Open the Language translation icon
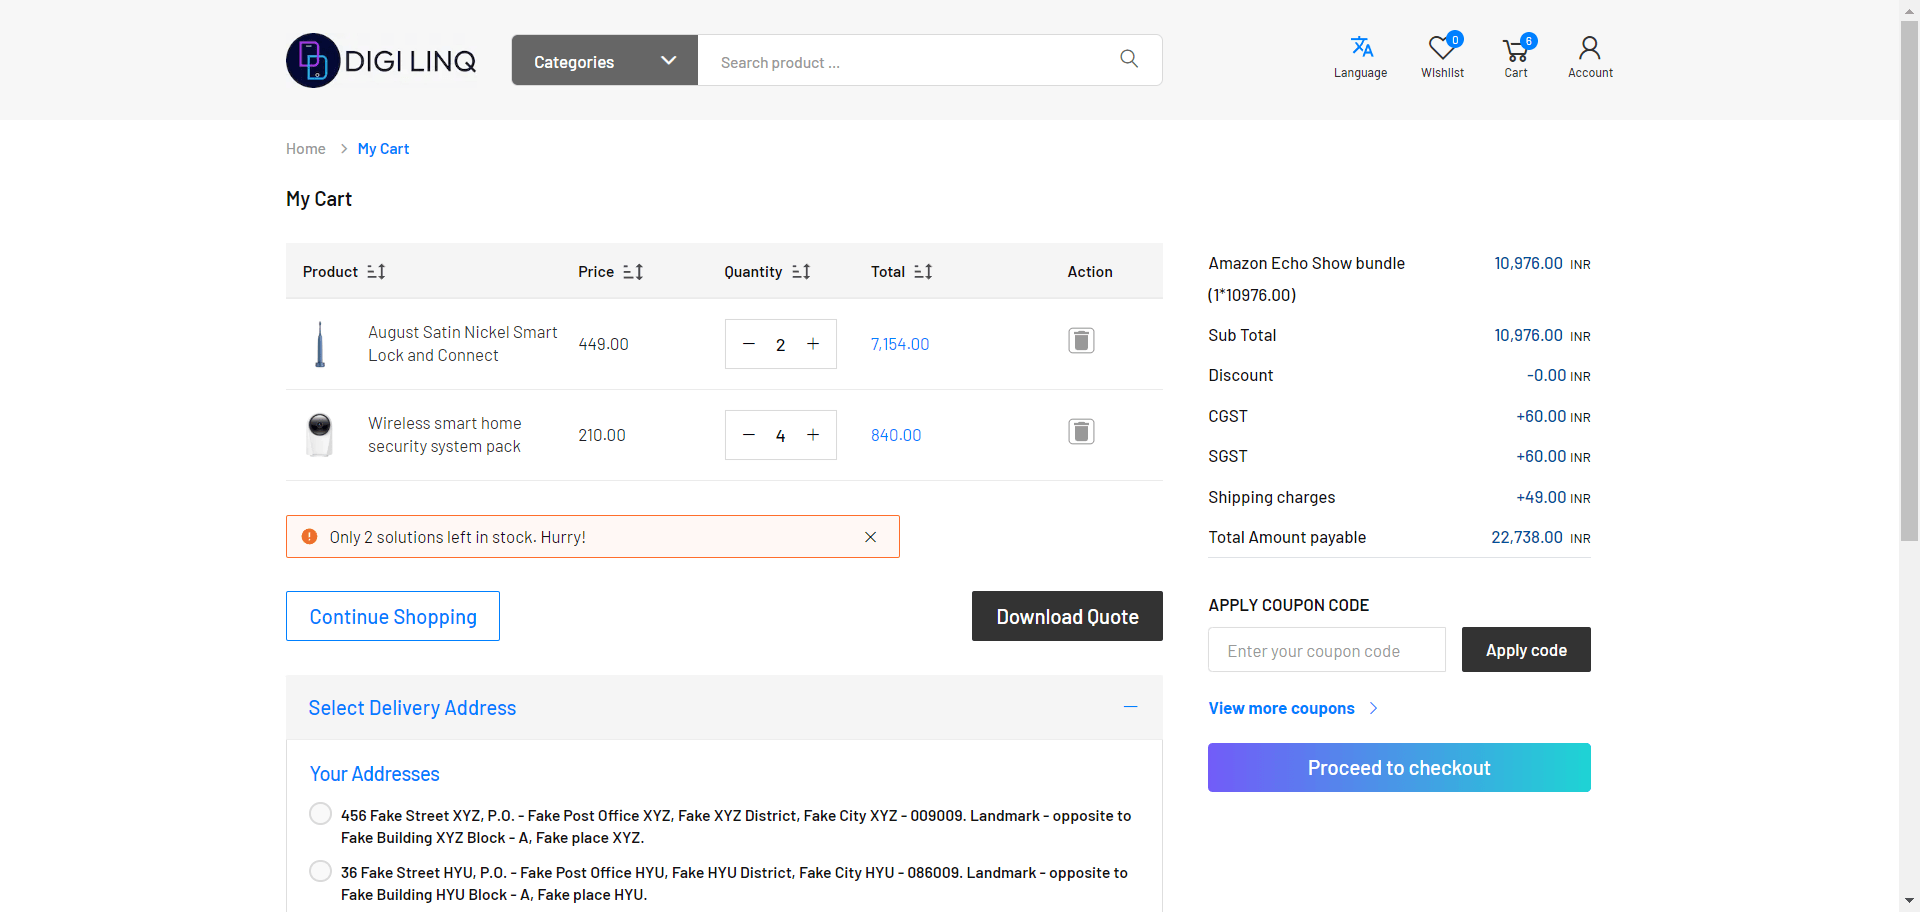Screen dimensions: 1920x912 point(1360,48)
